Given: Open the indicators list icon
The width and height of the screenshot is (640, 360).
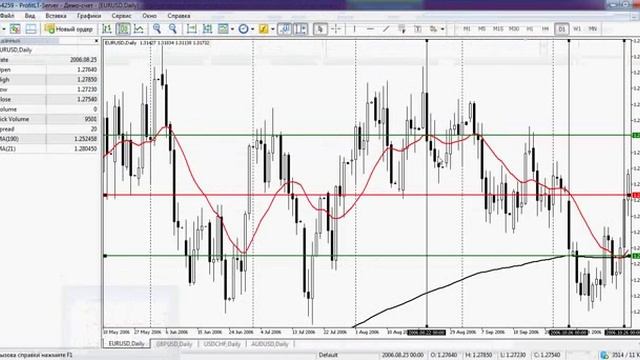Looking at the screenshot, I should (223, 29).
